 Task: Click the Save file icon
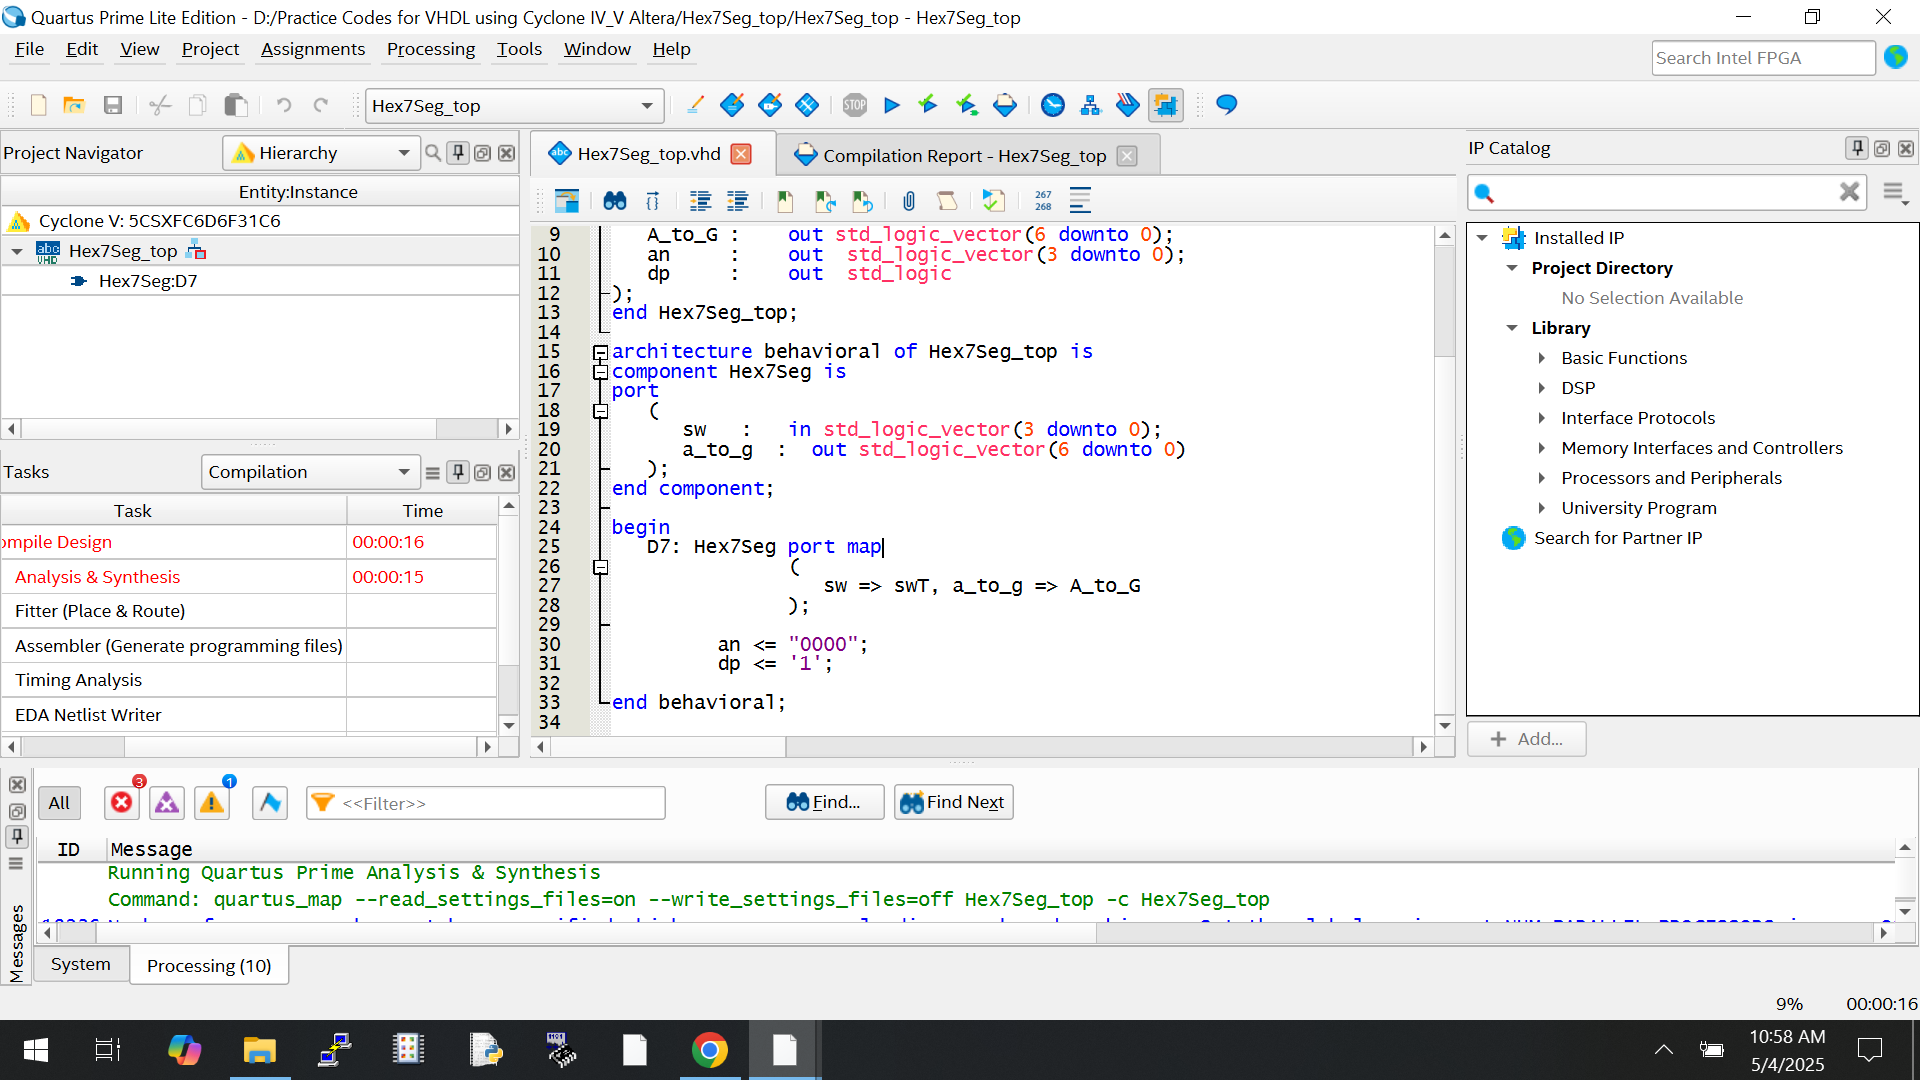(x=113, y=105)
